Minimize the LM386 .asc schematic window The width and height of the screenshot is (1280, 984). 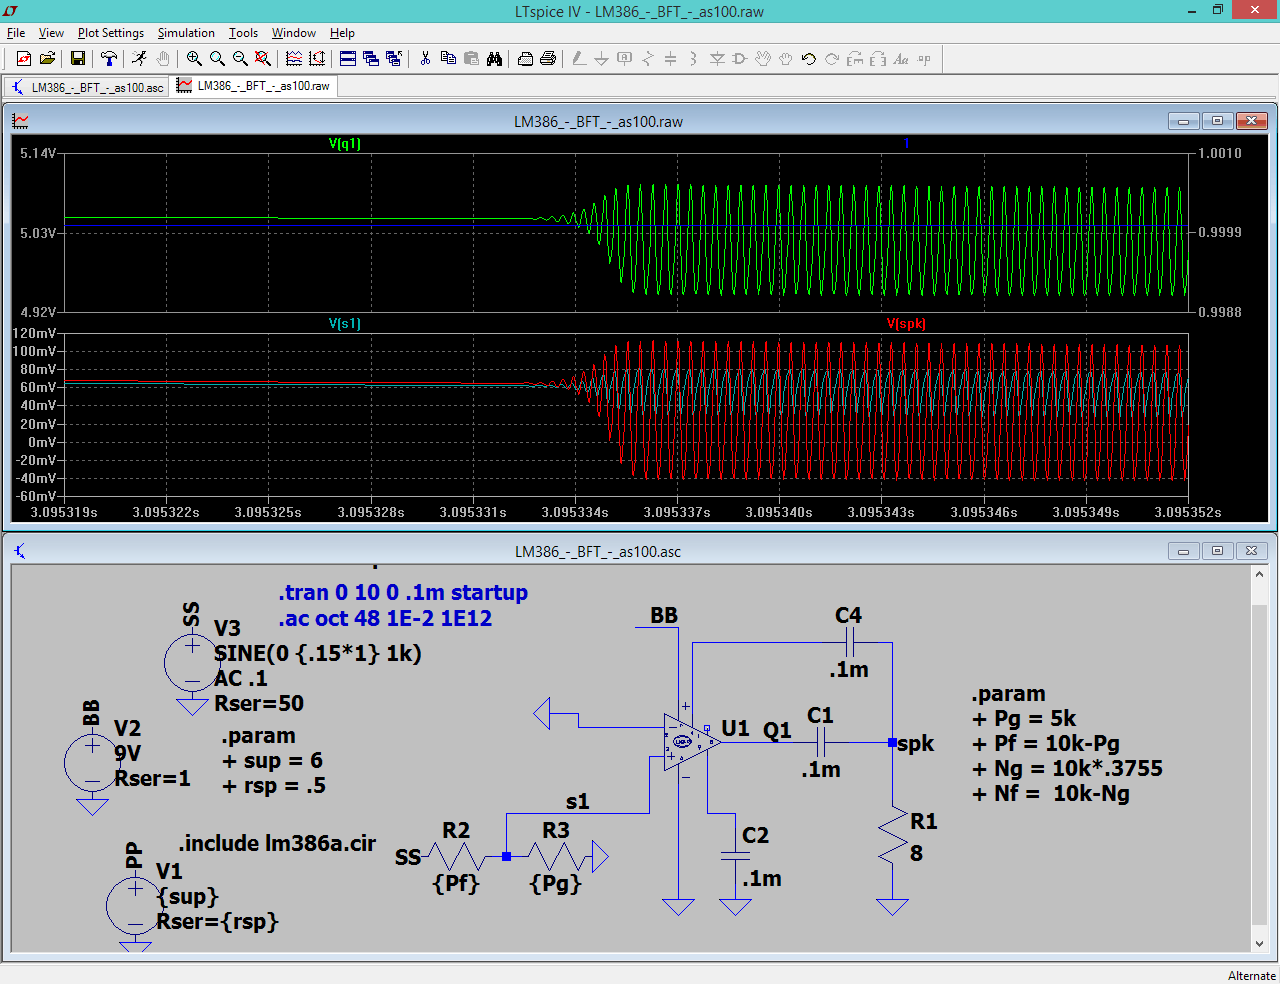[x=1183, y=551]
